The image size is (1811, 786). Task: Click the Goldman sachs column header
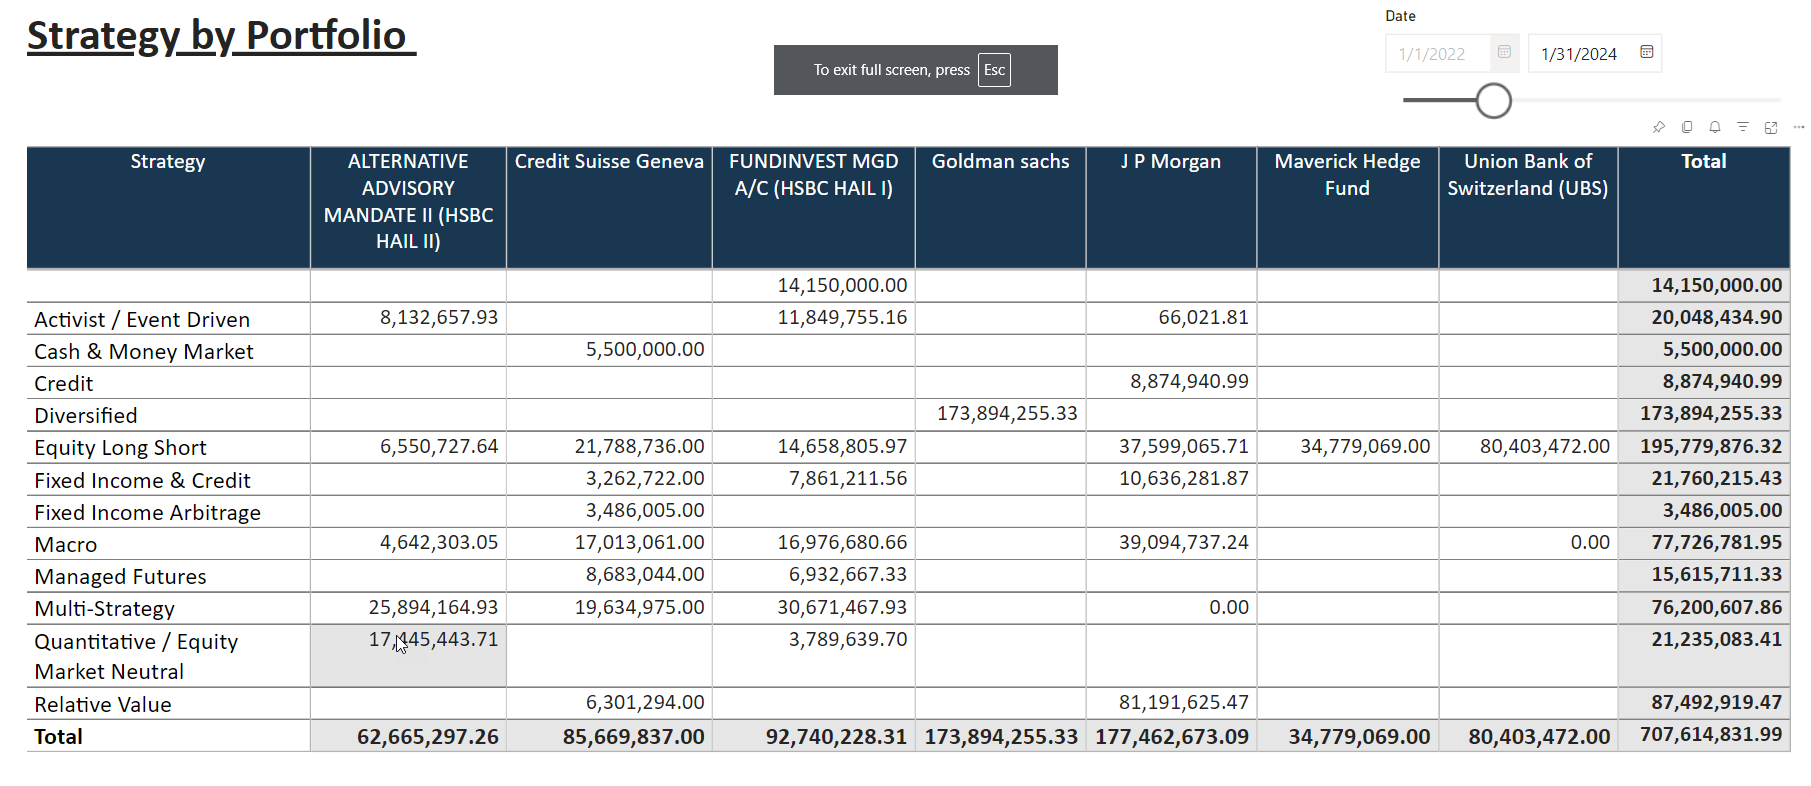coord(1000,162)
